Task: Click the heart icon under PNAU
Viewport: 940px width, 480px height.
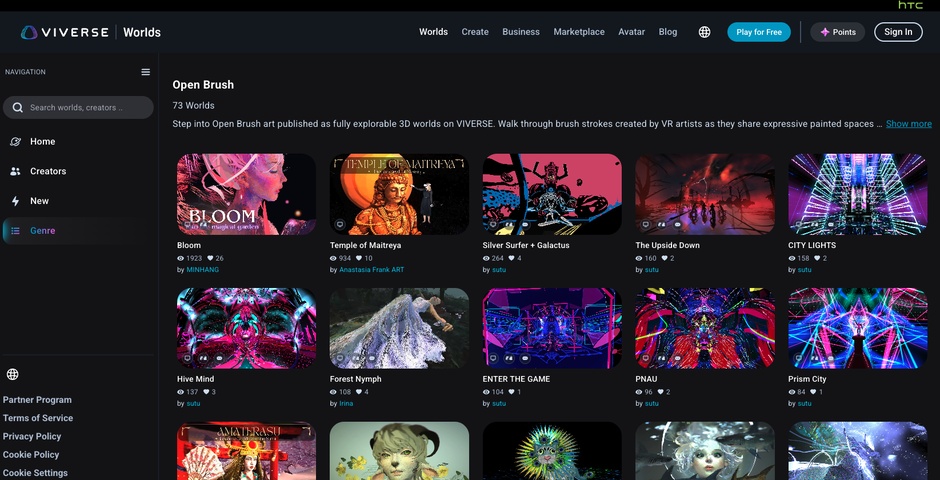Action: (x=661, y=392)
